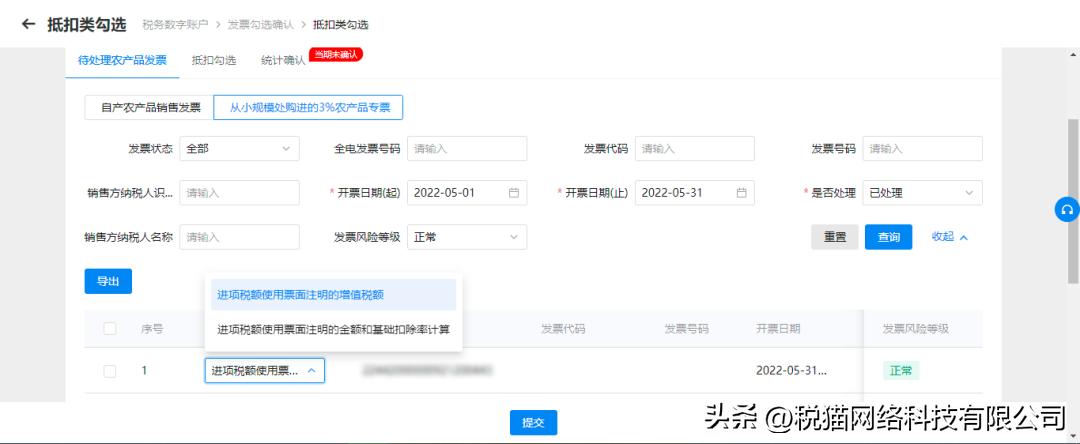Focus the 发票代码 input field
This screenshot has height=444, width=1080.
pos(695,149)
